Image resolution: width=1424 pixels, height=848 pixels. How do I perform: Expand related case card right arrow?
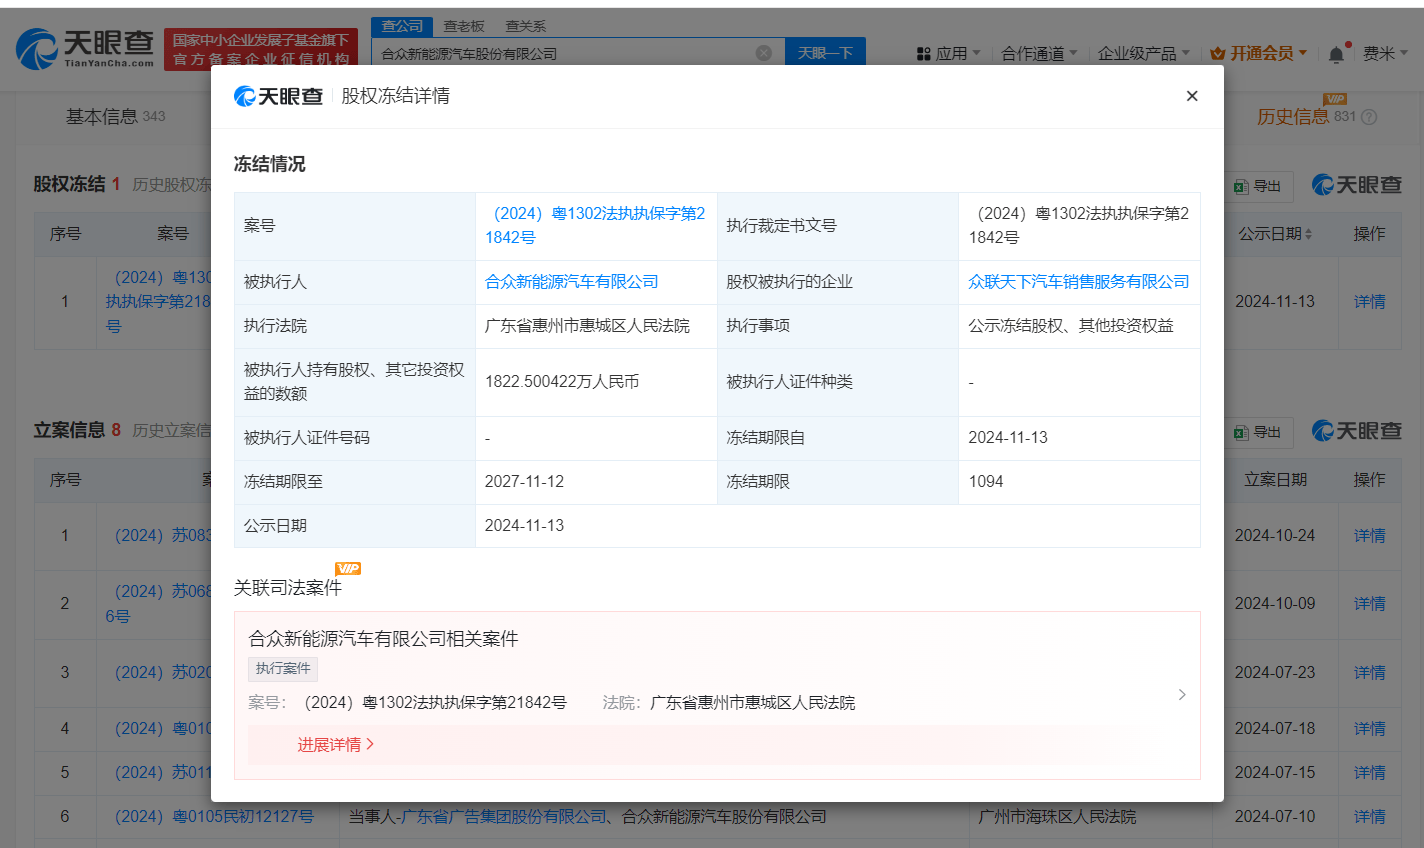(x=1182, y=694)
